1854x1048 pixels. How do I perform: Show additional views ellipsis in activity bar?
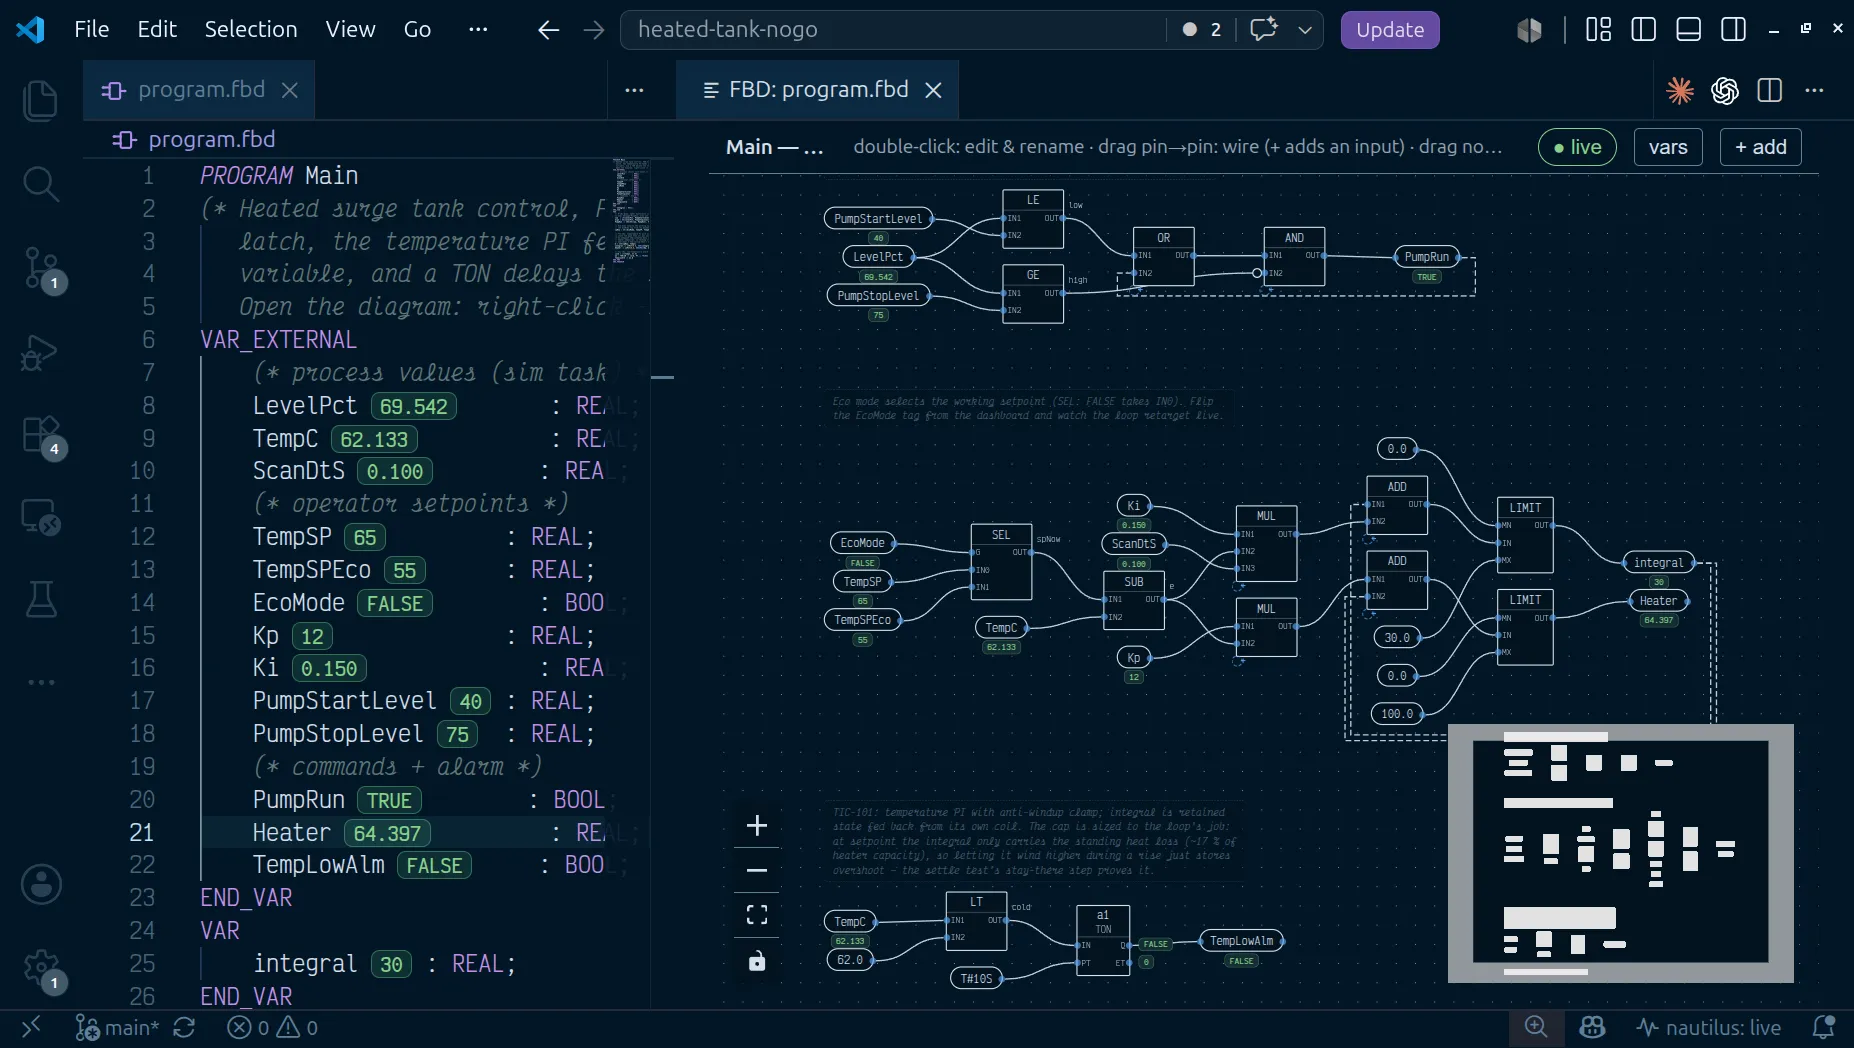[x=41, y=682]
